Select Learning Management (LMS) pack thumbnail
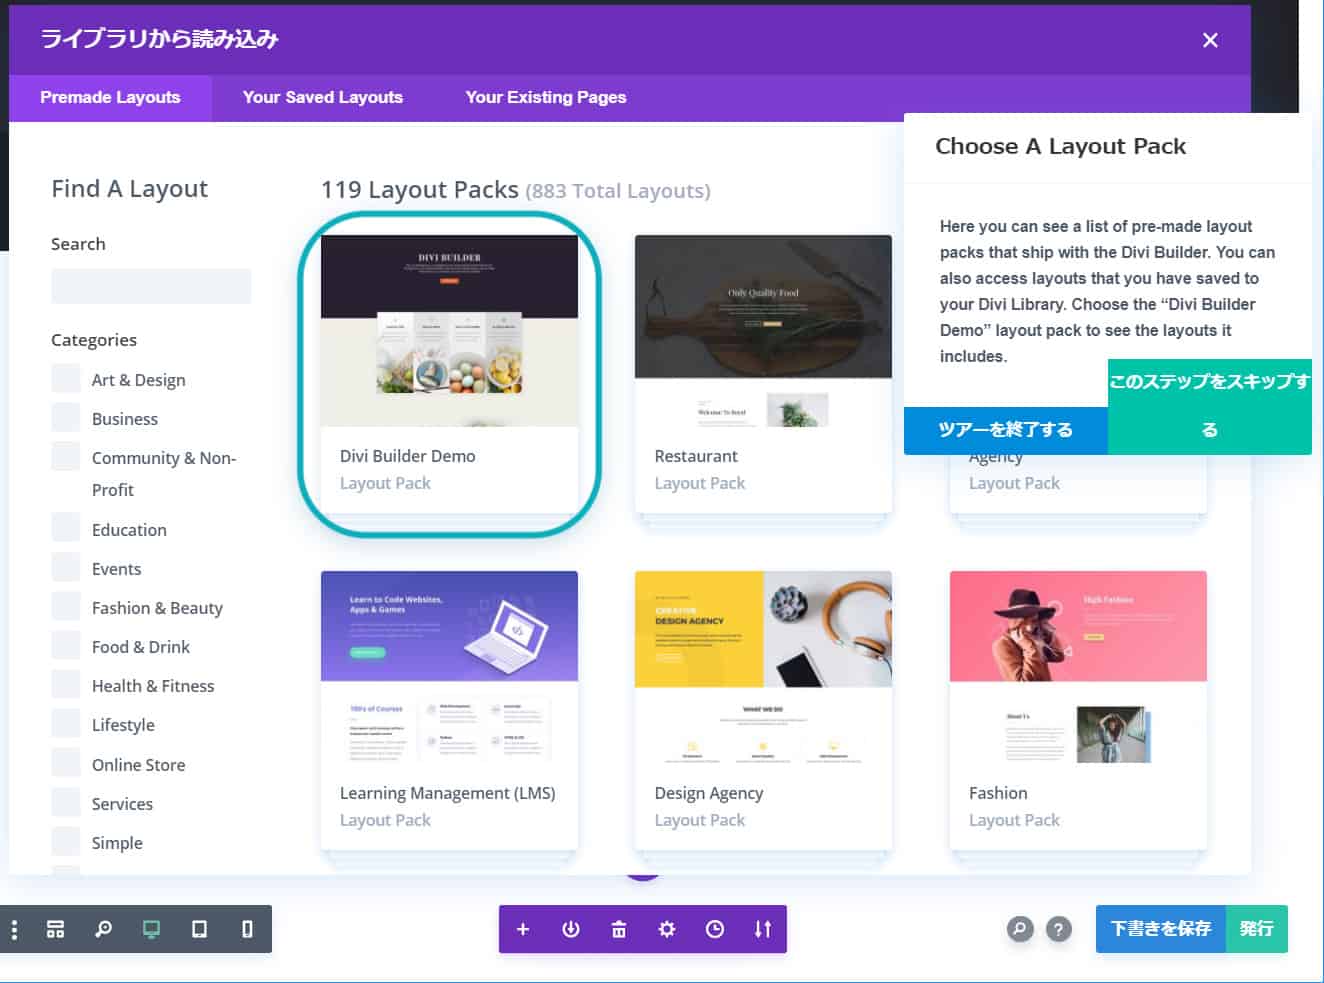 point(449,667)
